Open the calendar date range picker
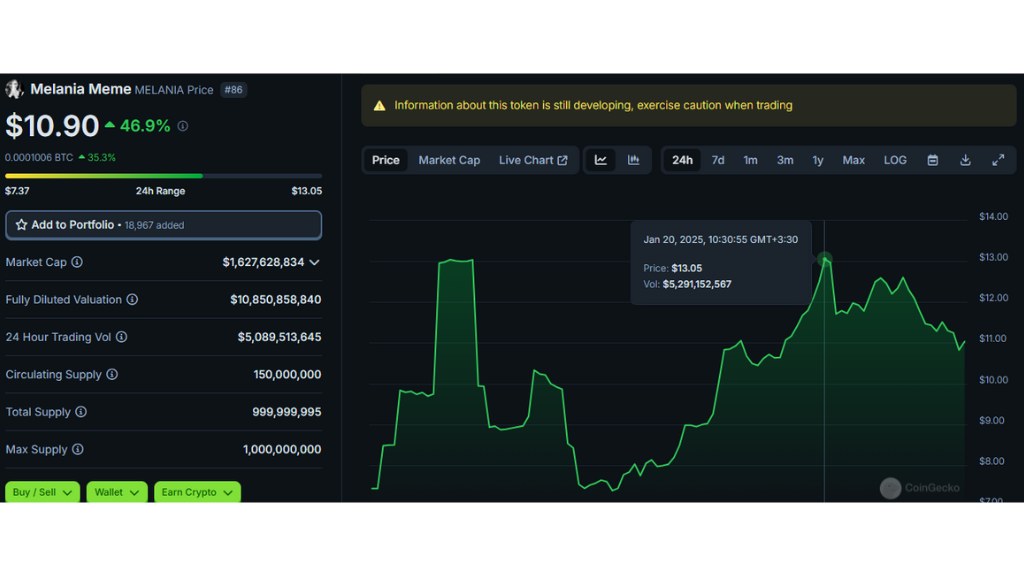This screenshot has height=576, width=1024. 933,160
